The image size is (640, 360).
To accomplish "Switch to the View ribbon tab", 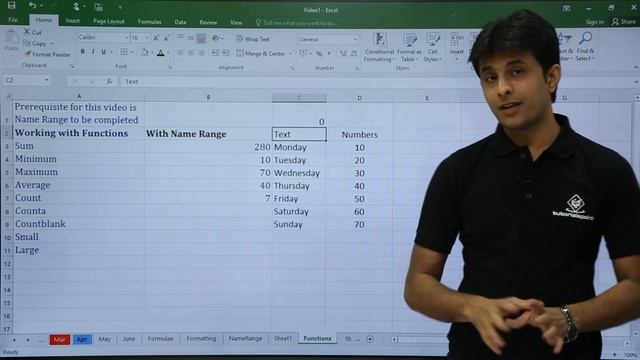I will click(x=236, y=22).
